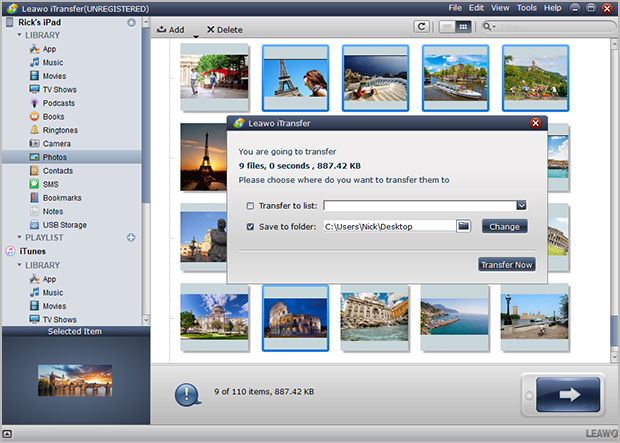Open the Edit menu
Viewport: 620px width, 443px height.
point(476,8)
